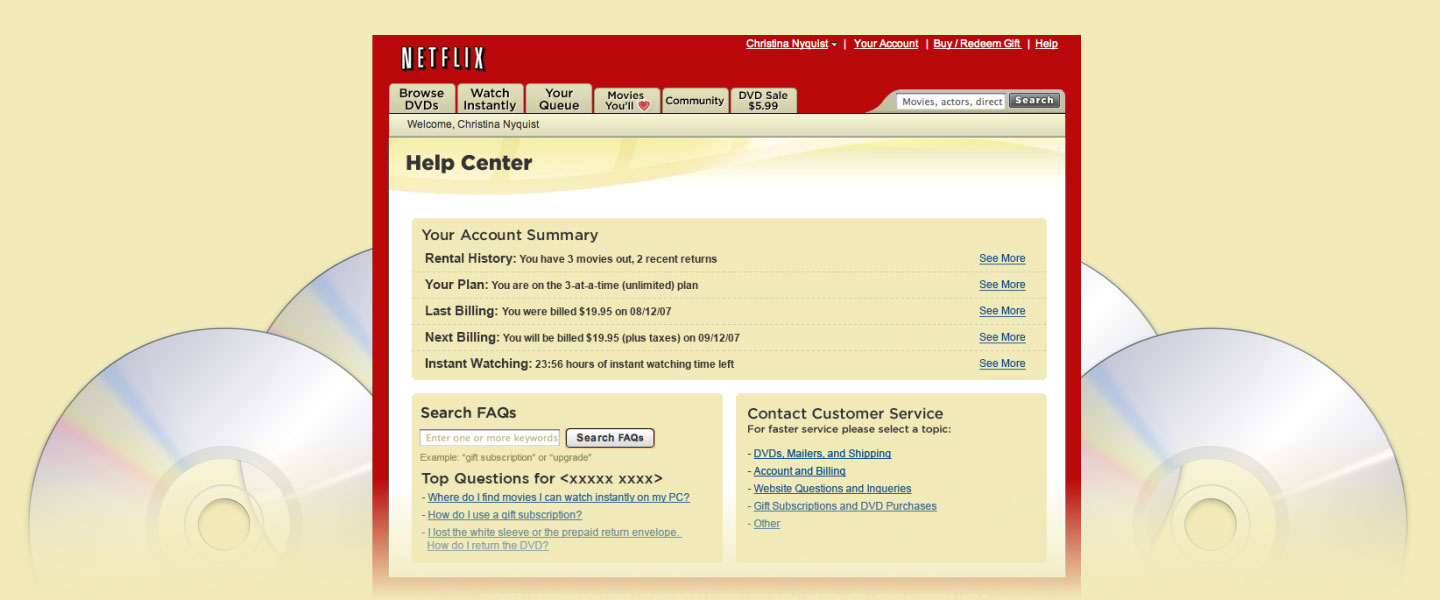Viewport: 1440px width, 600px height.
Task: See more about Instant Watching time
Action: click(x=1001, y=364)
